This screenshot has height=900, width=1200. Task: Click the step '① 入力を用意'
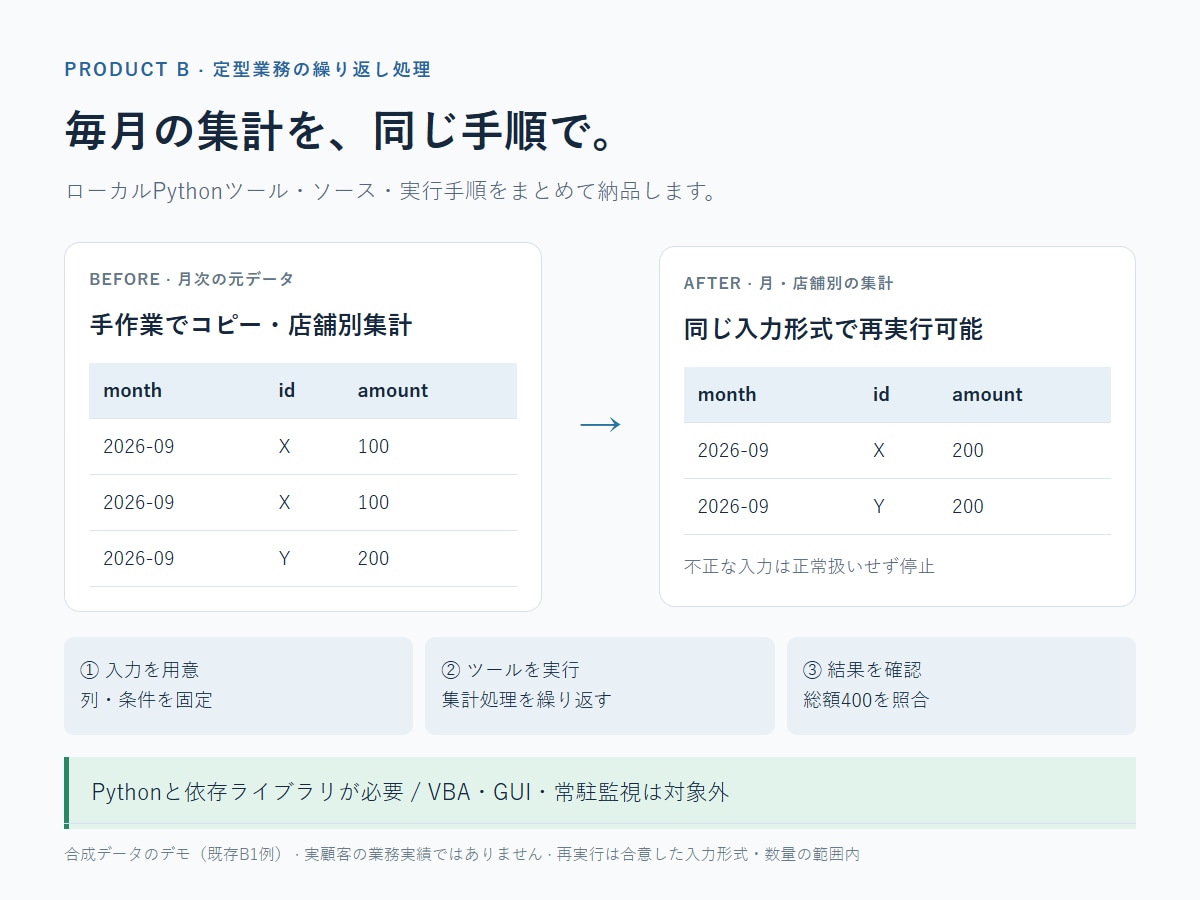pos(140,670)
